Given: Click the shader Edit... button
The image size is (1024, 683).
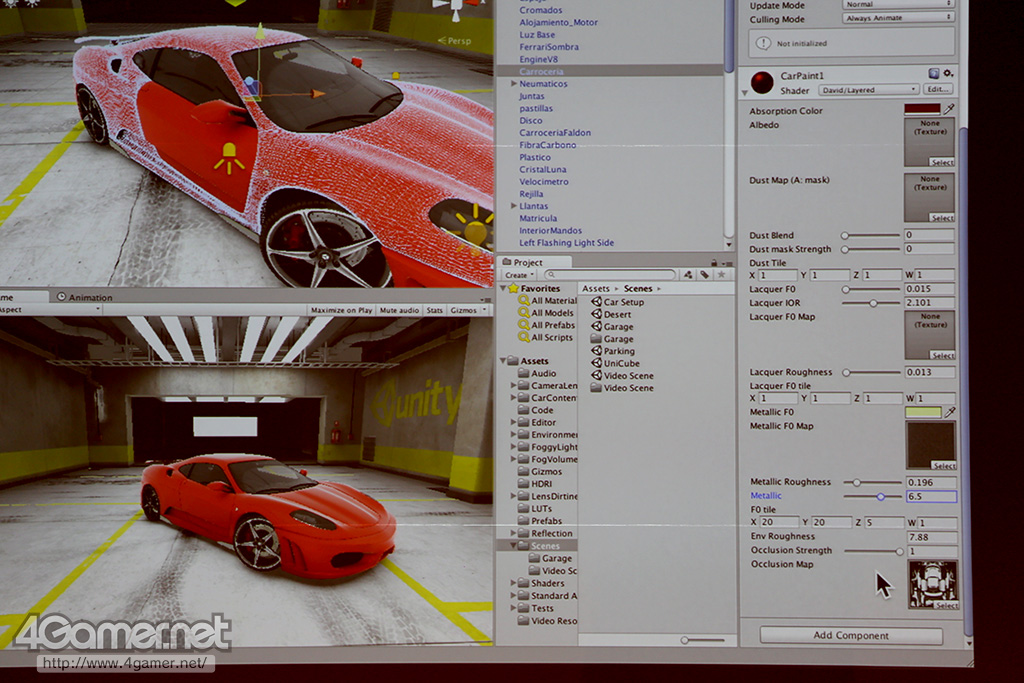Looking at the screenshot, I should point(938,89).
